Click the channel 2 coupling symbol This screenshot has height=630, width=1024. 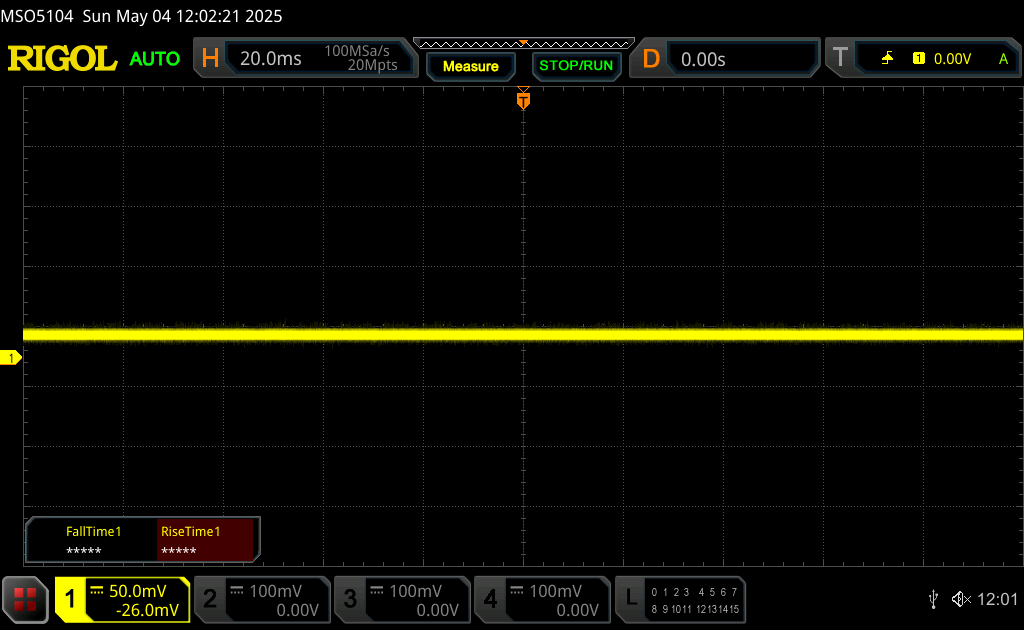tap(237, 591)
